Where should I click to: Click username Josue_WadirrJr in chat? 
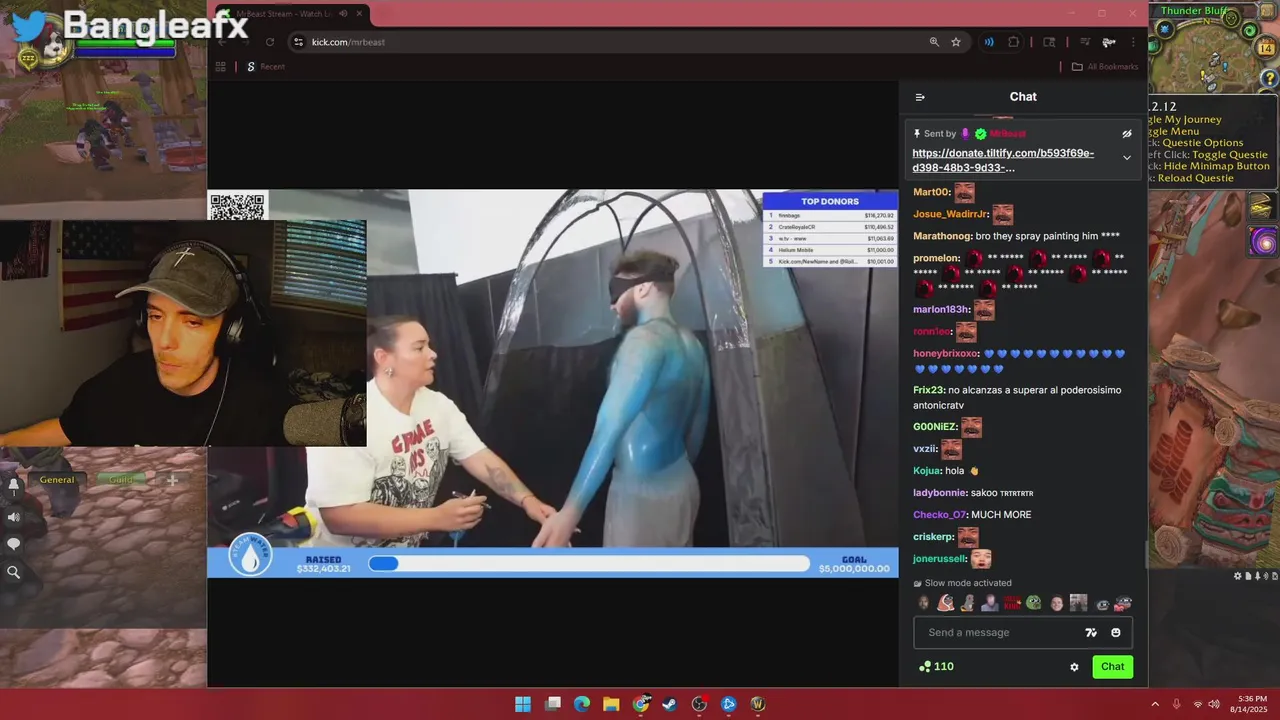point(951,214)
